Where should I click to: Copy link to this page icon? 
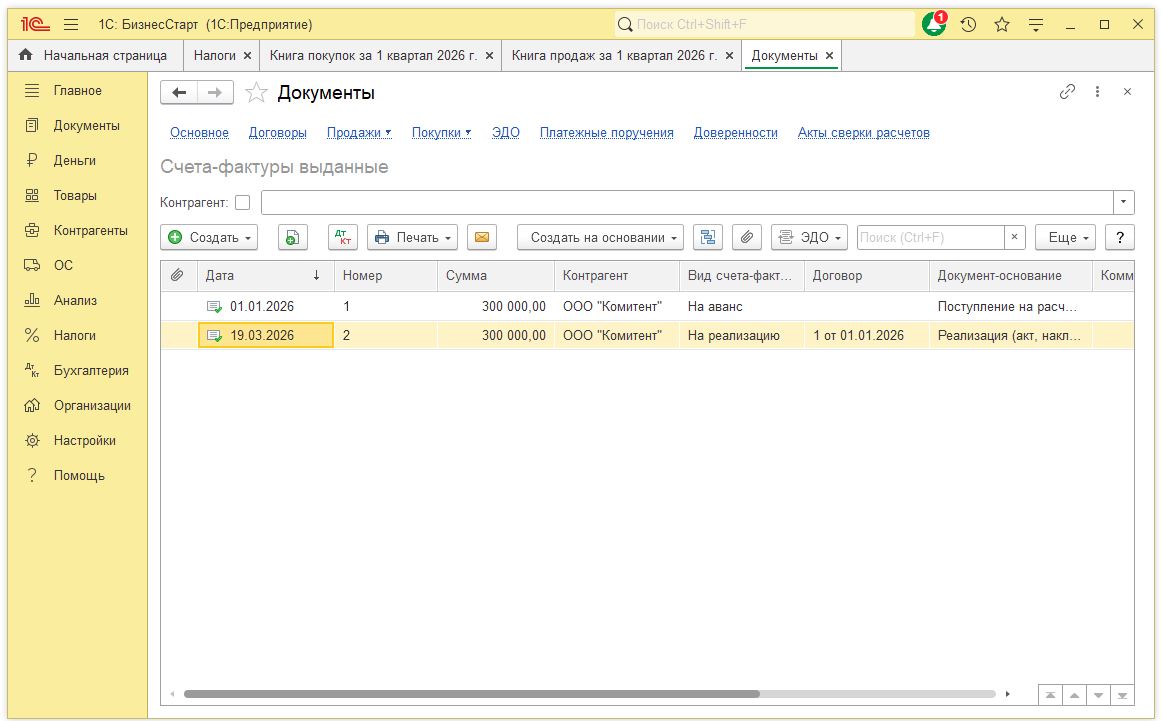click(x=1068, y=92)
